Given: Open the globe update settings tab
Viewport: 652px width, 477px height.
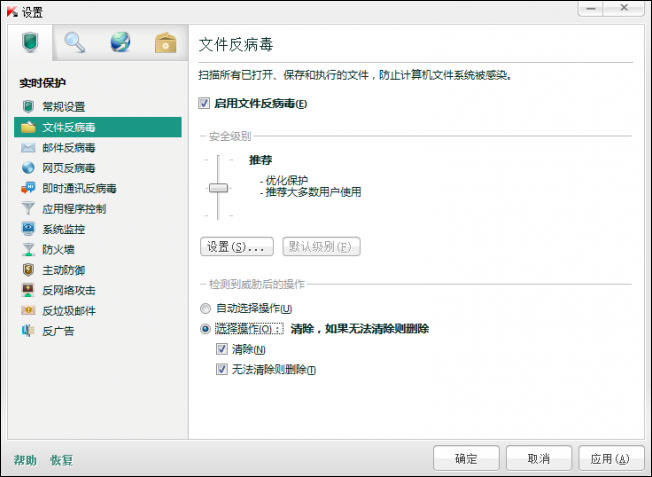Looking at the screenshot, I should click(x=120, y=42).
